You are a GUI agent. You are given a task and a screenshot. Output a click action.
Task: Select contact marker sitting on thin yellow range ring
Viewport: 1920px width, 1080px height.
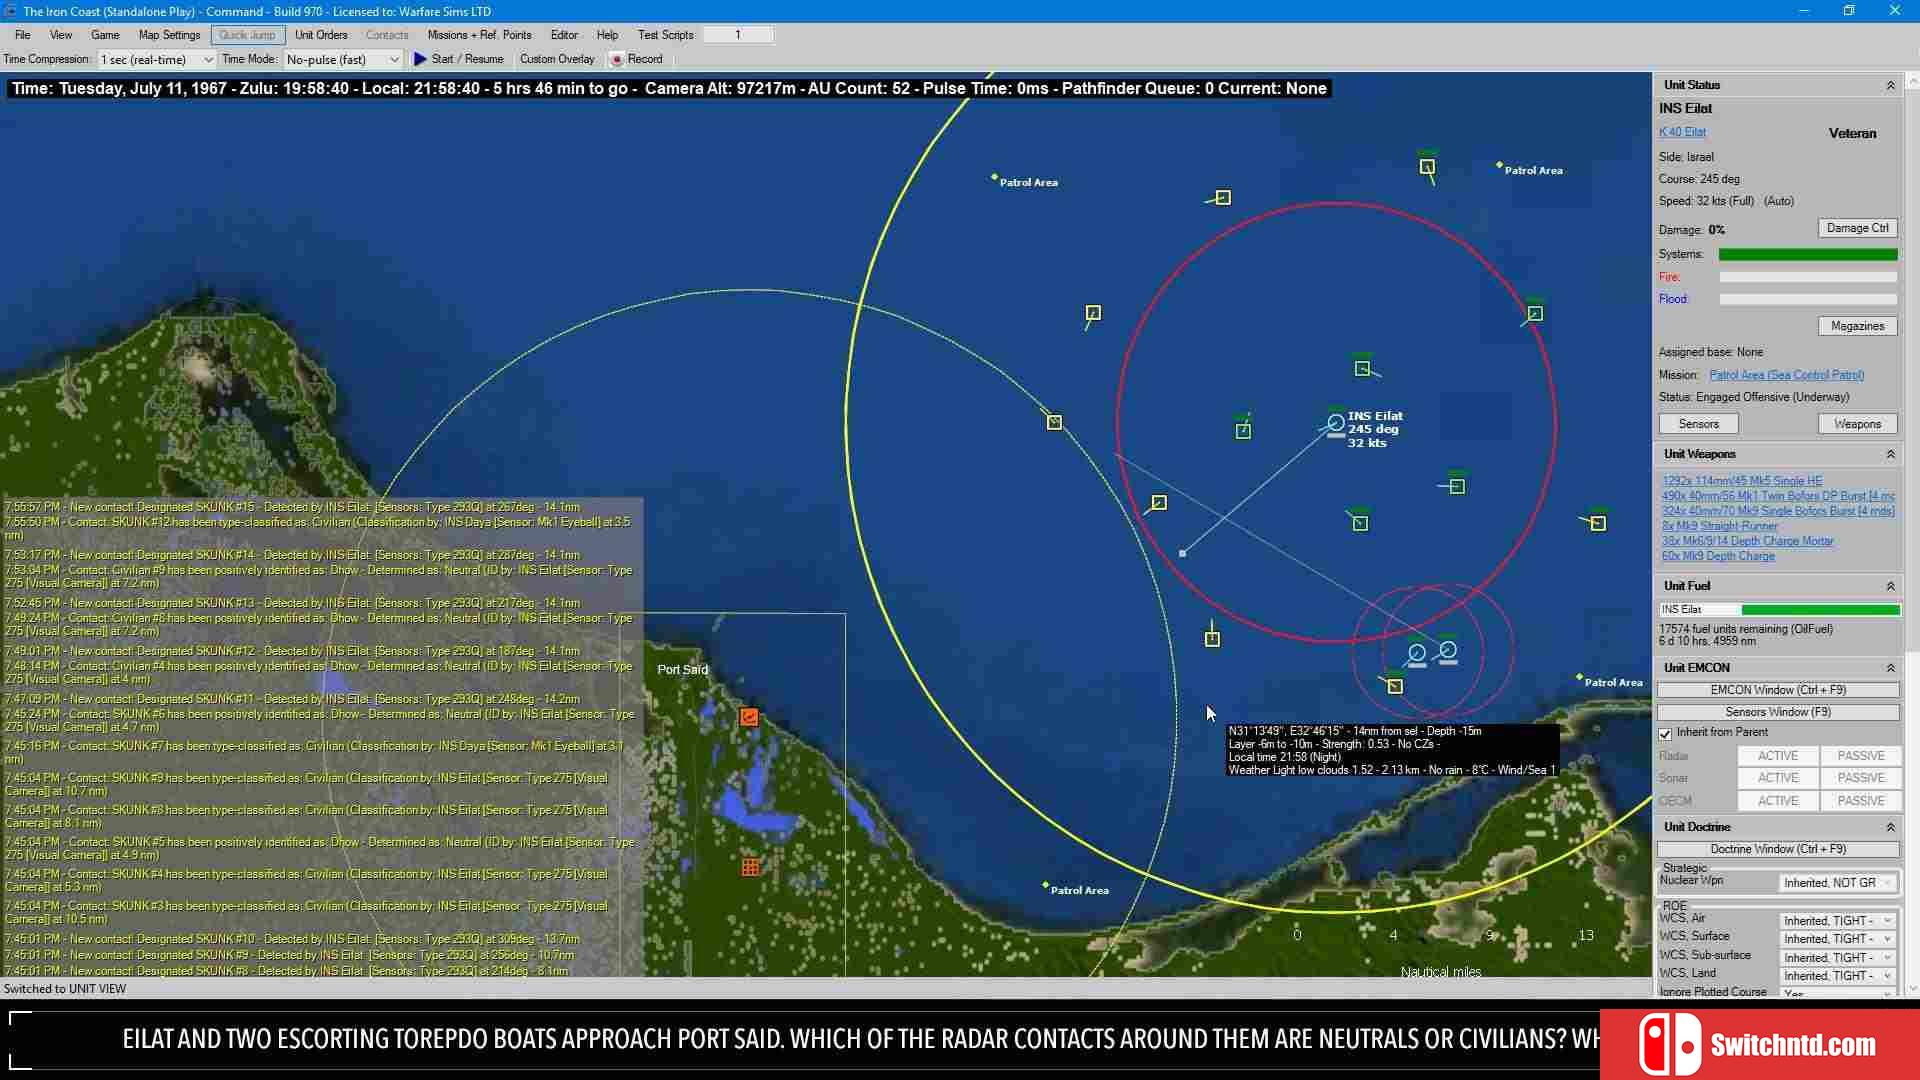click(1054, 422)
